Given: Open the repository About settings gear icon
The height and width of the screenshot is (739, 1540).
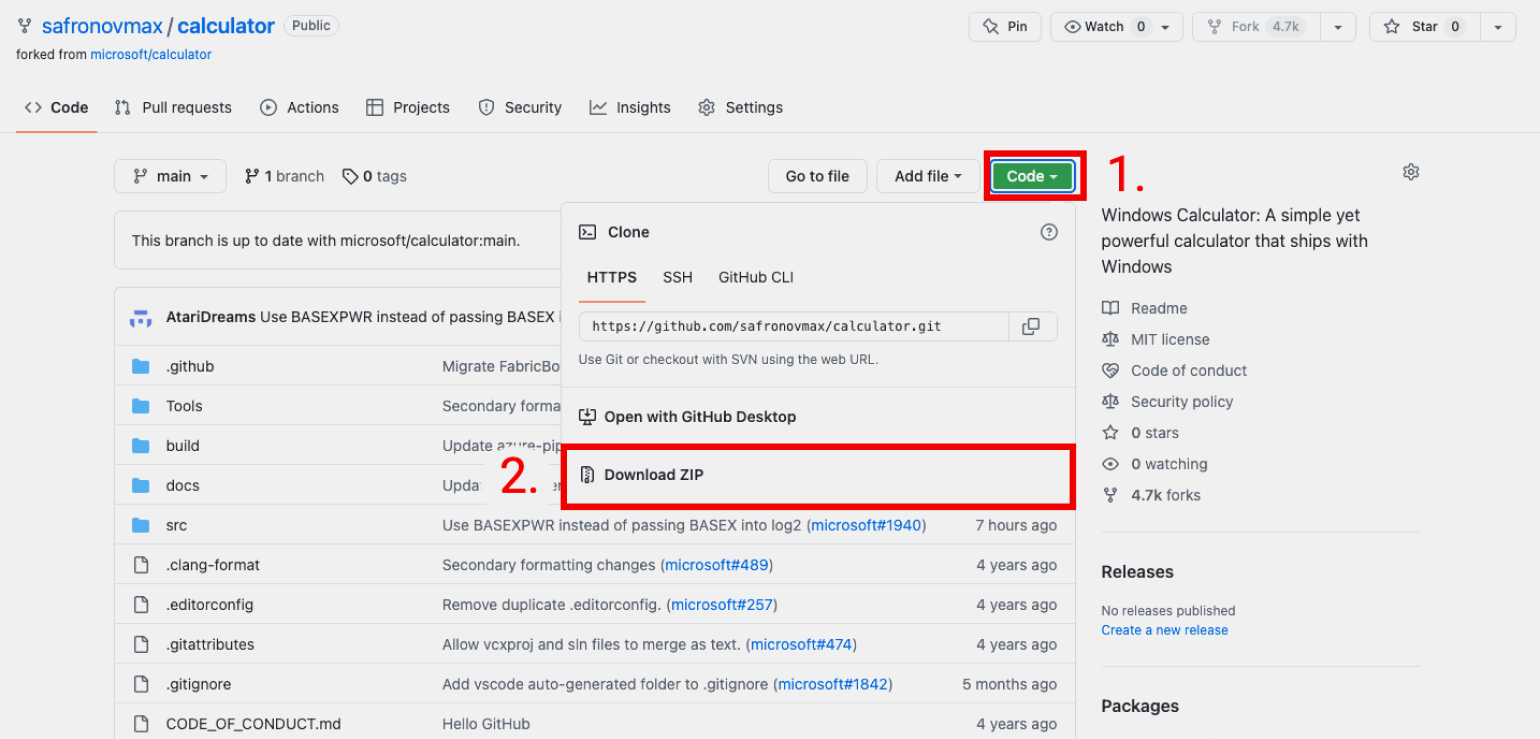Looking at the screenshot, I should click(1410, 172).
